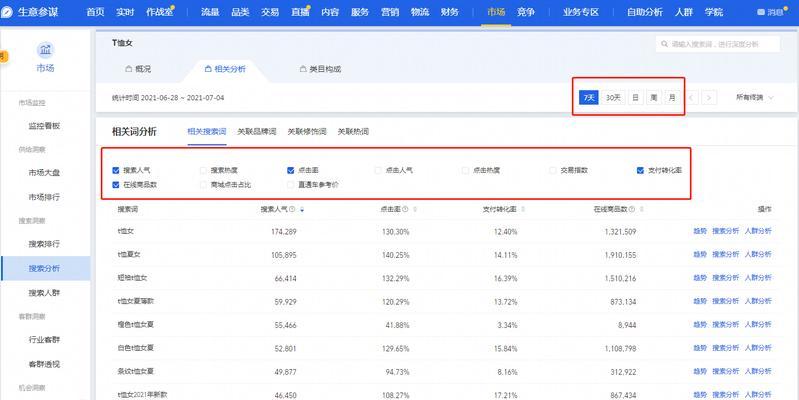799x400 pixels.
Task: Click the help icon beside 点击率 column header
Action: [405, 209]
